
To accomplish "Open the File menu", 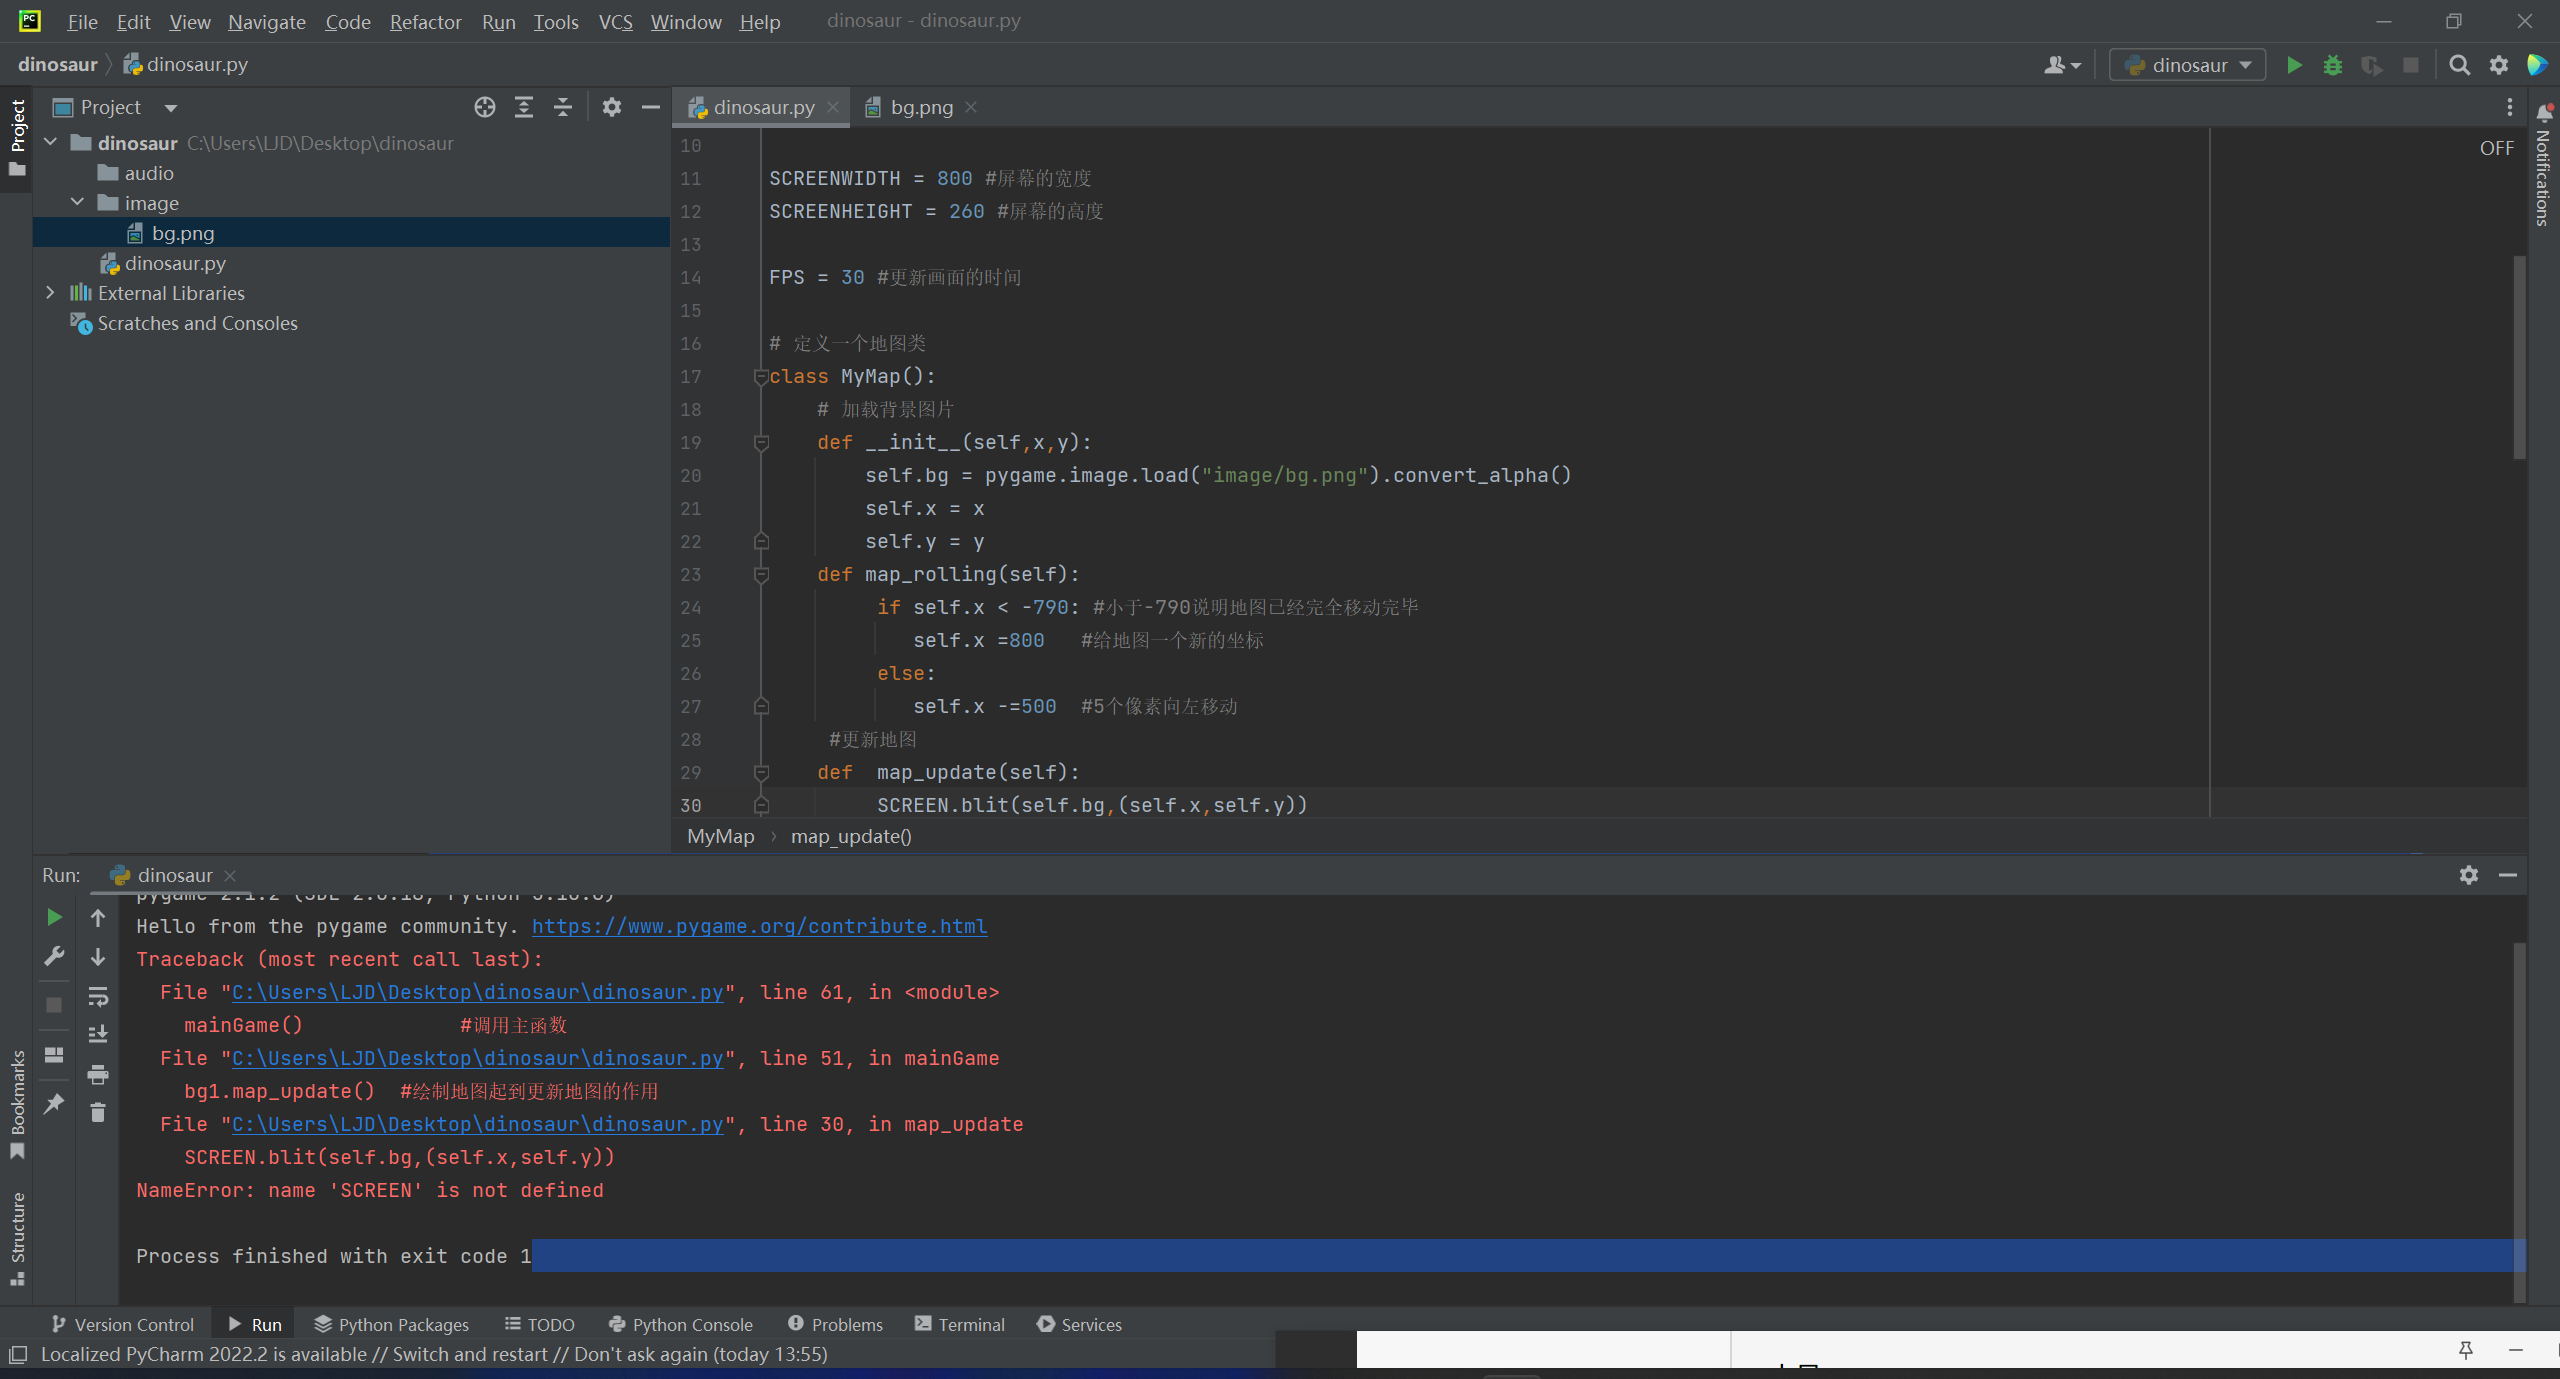I will 82,22.
